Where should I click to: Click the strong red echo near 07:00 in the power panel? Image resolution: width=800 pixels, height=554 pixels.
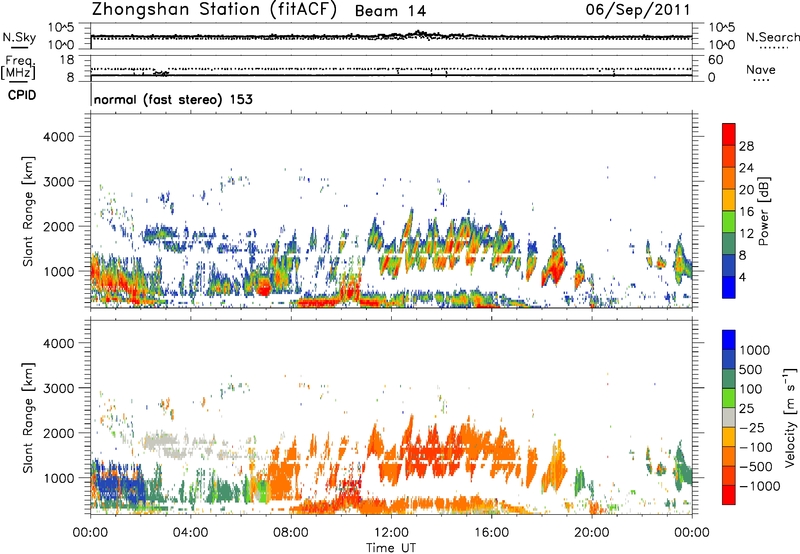[x=263, y=287]
